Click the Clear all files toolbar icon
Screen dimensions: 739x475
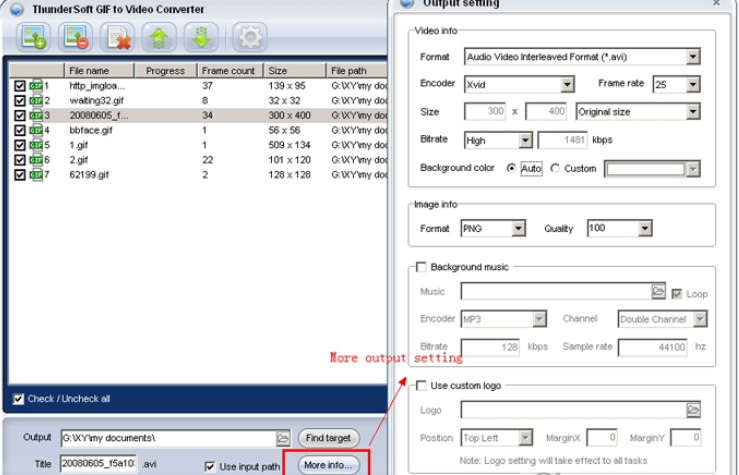pos(117,37)
